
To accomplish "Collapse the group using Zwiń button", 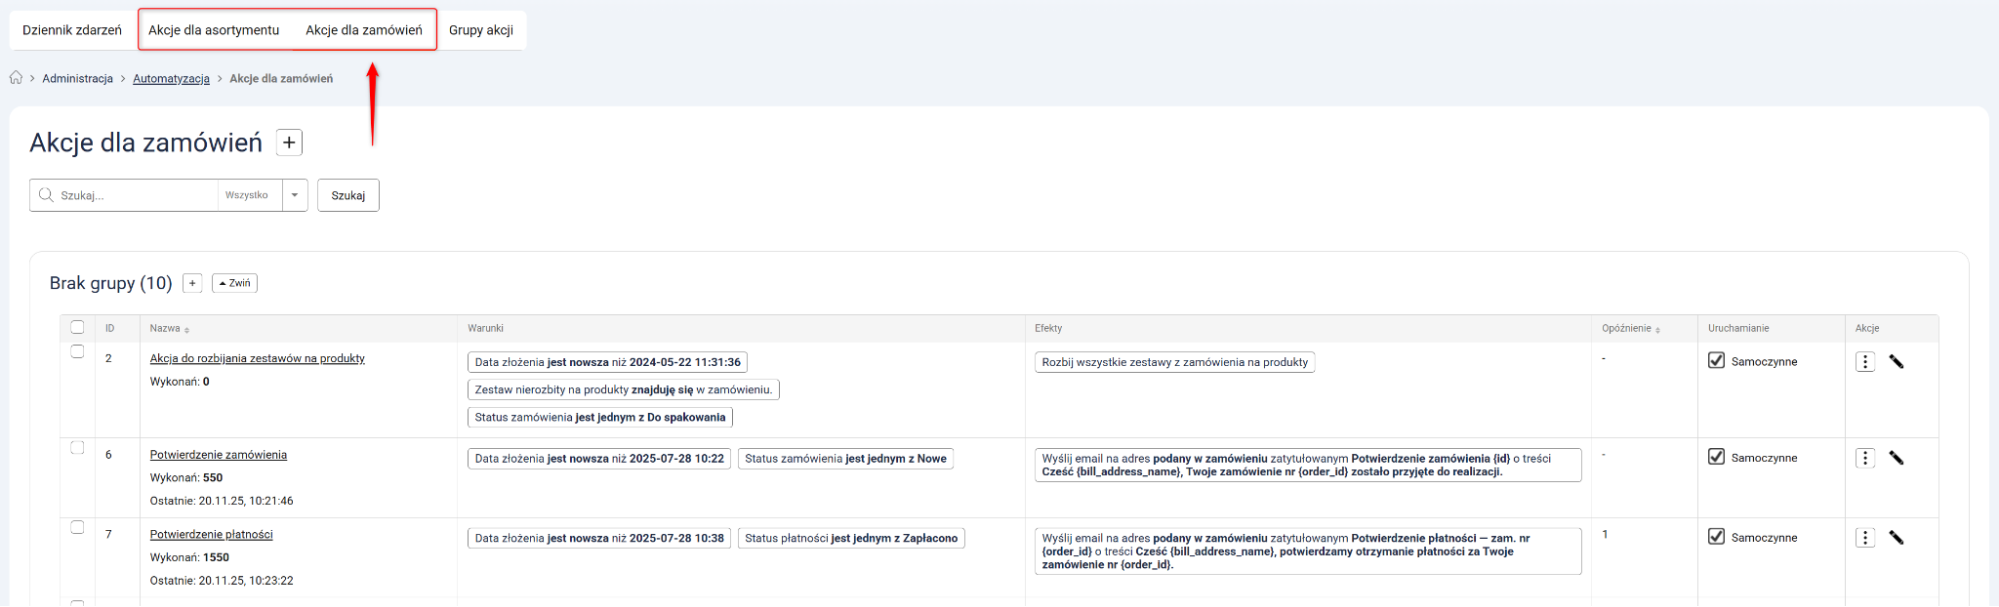I will pos(235,284).
